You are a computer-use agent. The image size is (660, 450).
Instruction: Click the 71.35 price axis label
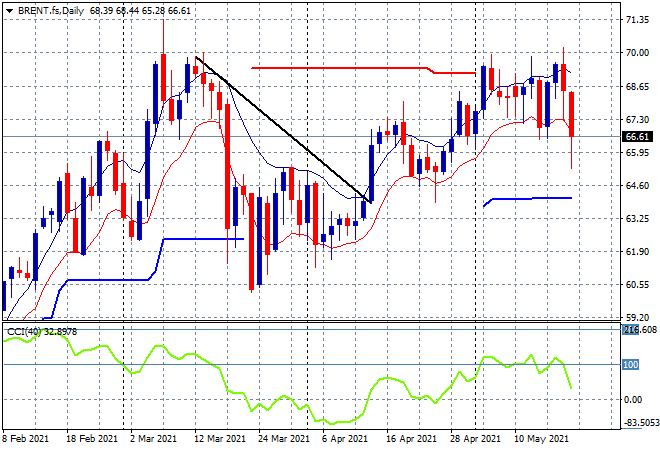coord(637,20)
